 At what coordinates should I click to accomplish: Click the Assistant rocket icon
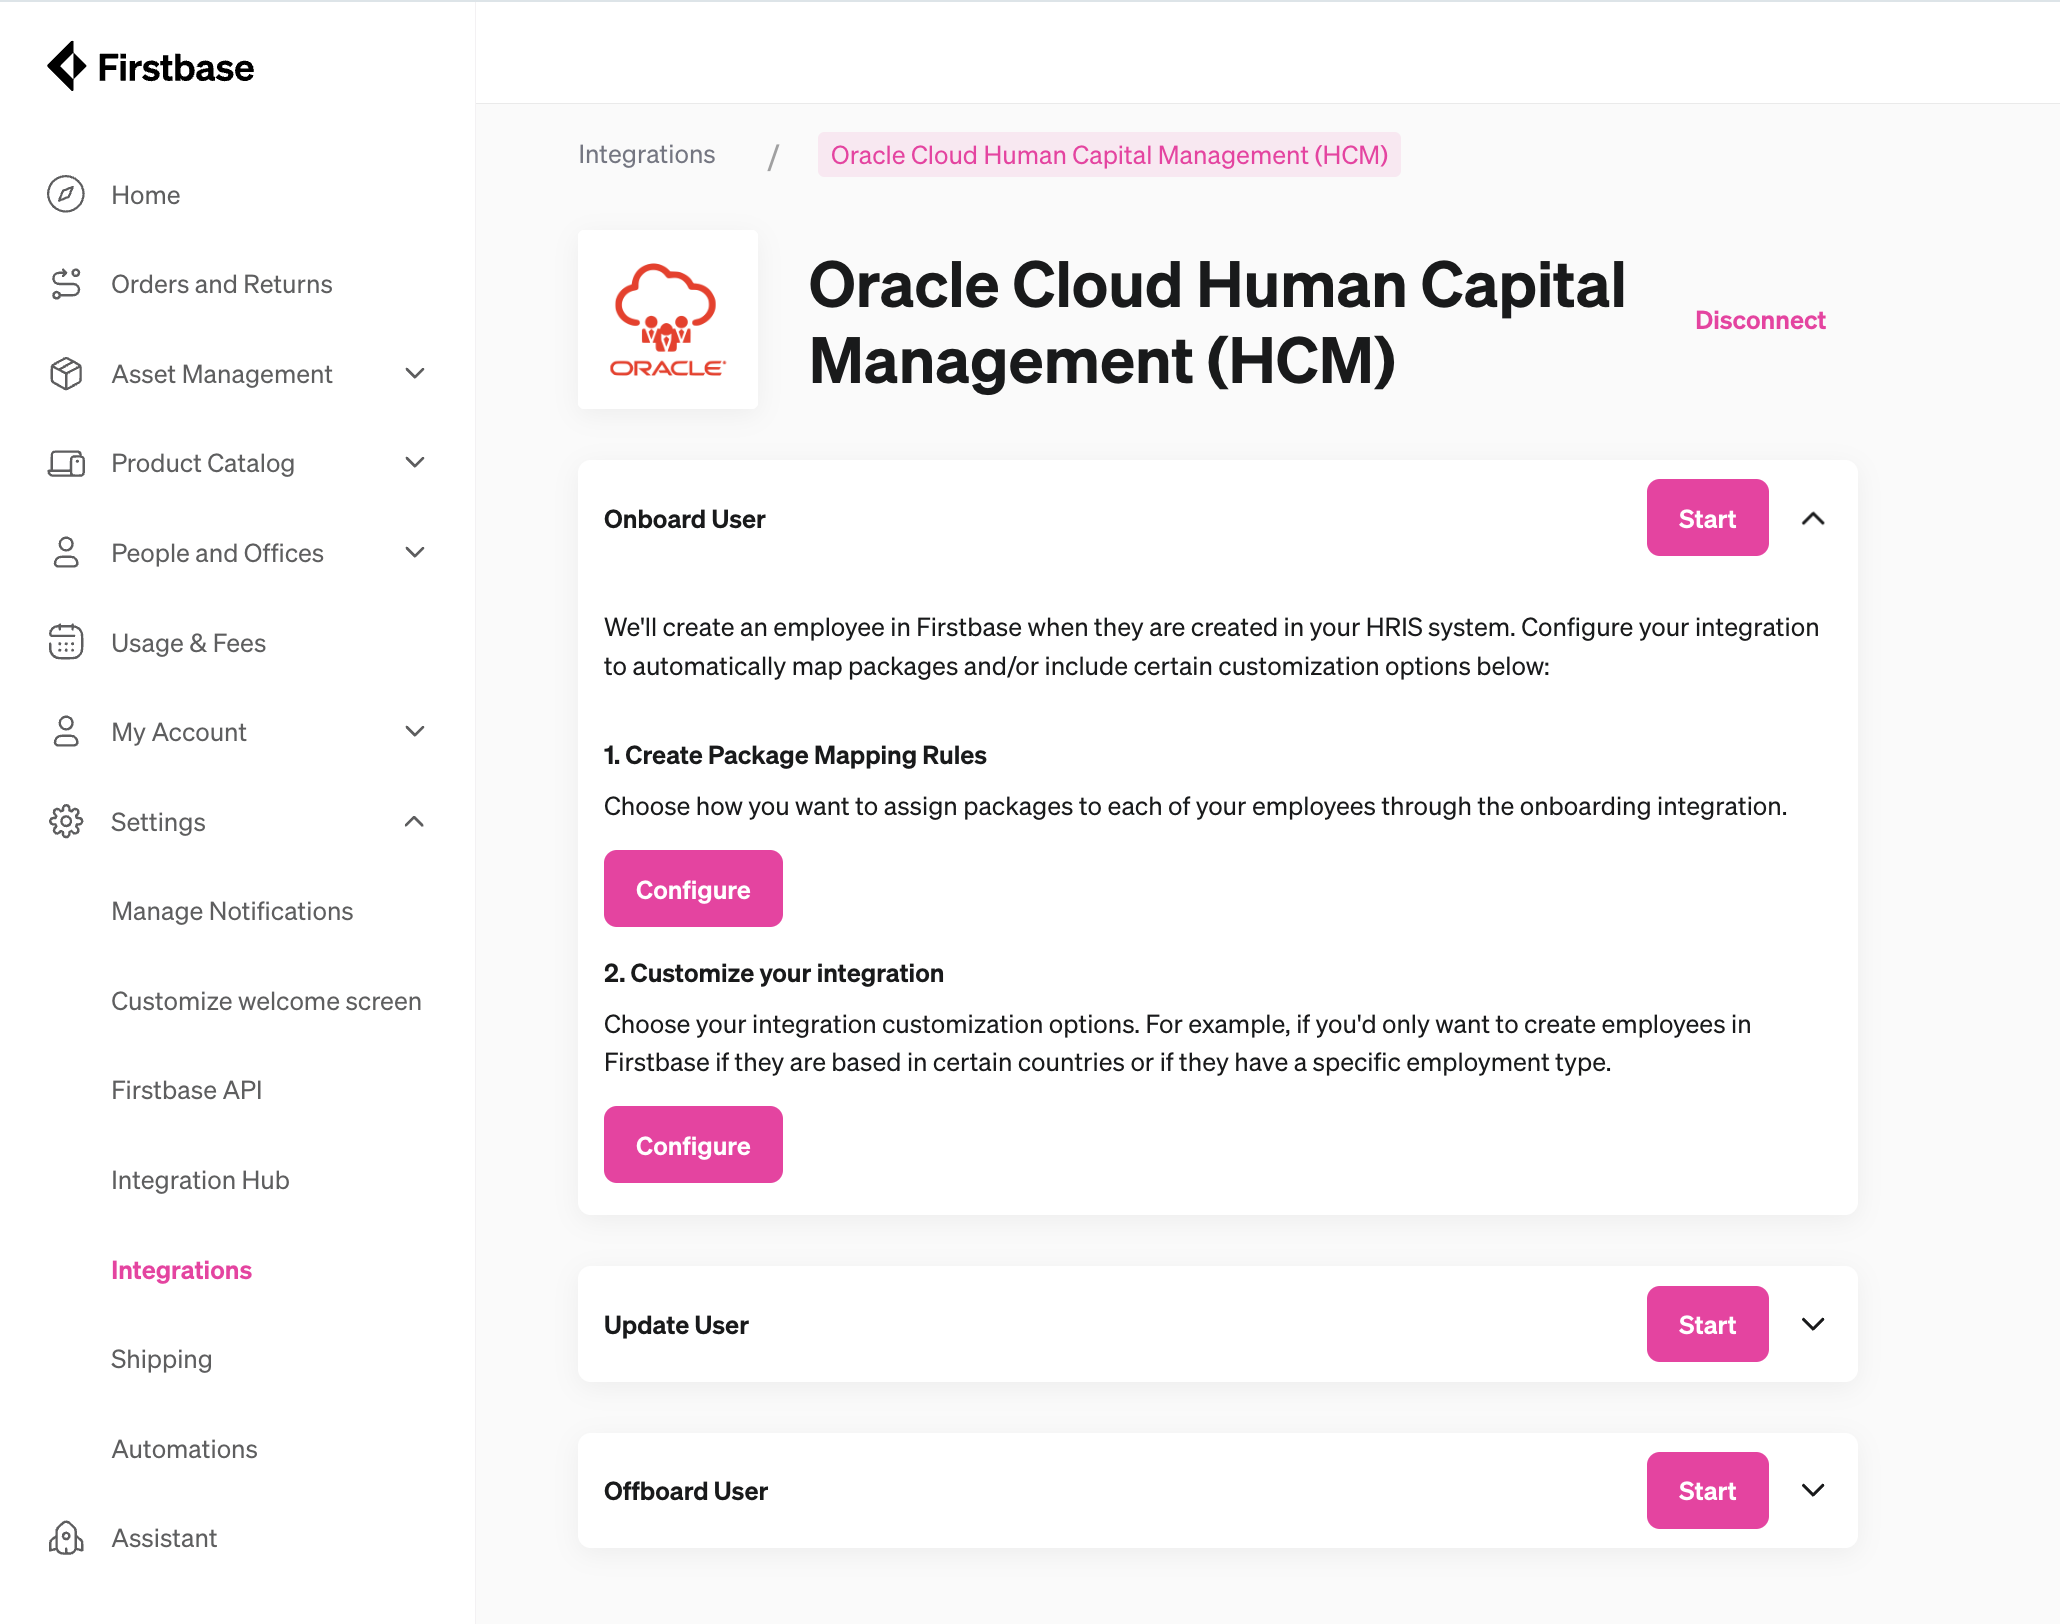pyautogui.click(x=66, y=1538)
